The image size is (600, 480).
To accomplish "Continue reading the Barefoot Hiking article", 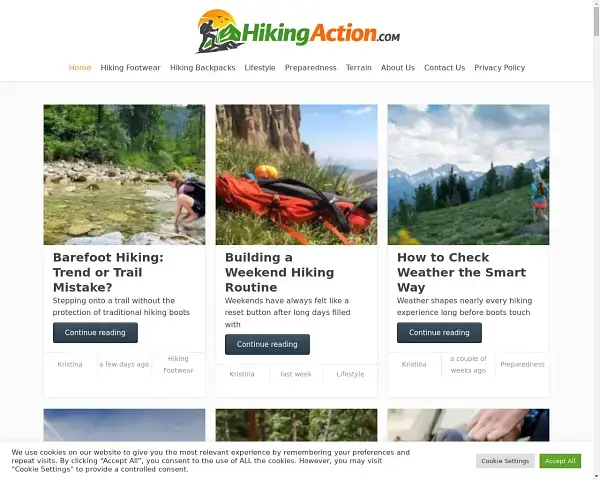I will (x=95, y=332).
